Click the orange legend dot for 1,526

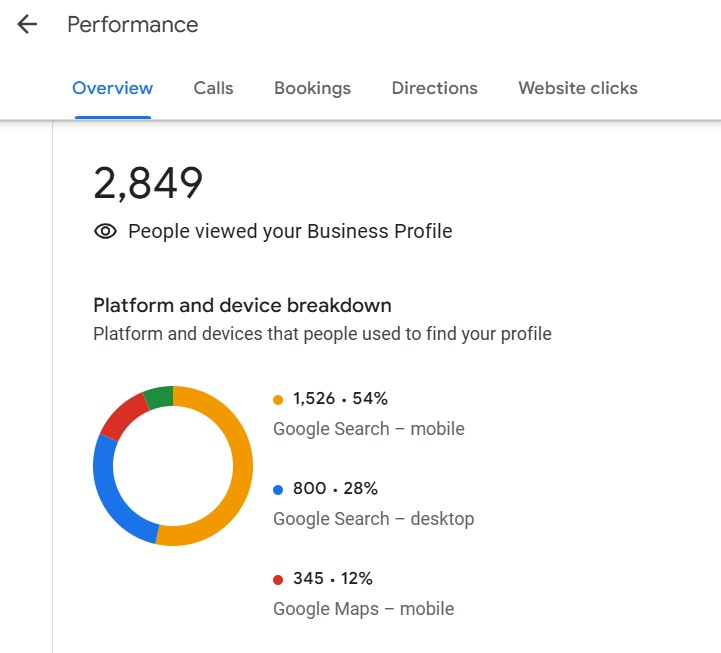click(278, 400)
